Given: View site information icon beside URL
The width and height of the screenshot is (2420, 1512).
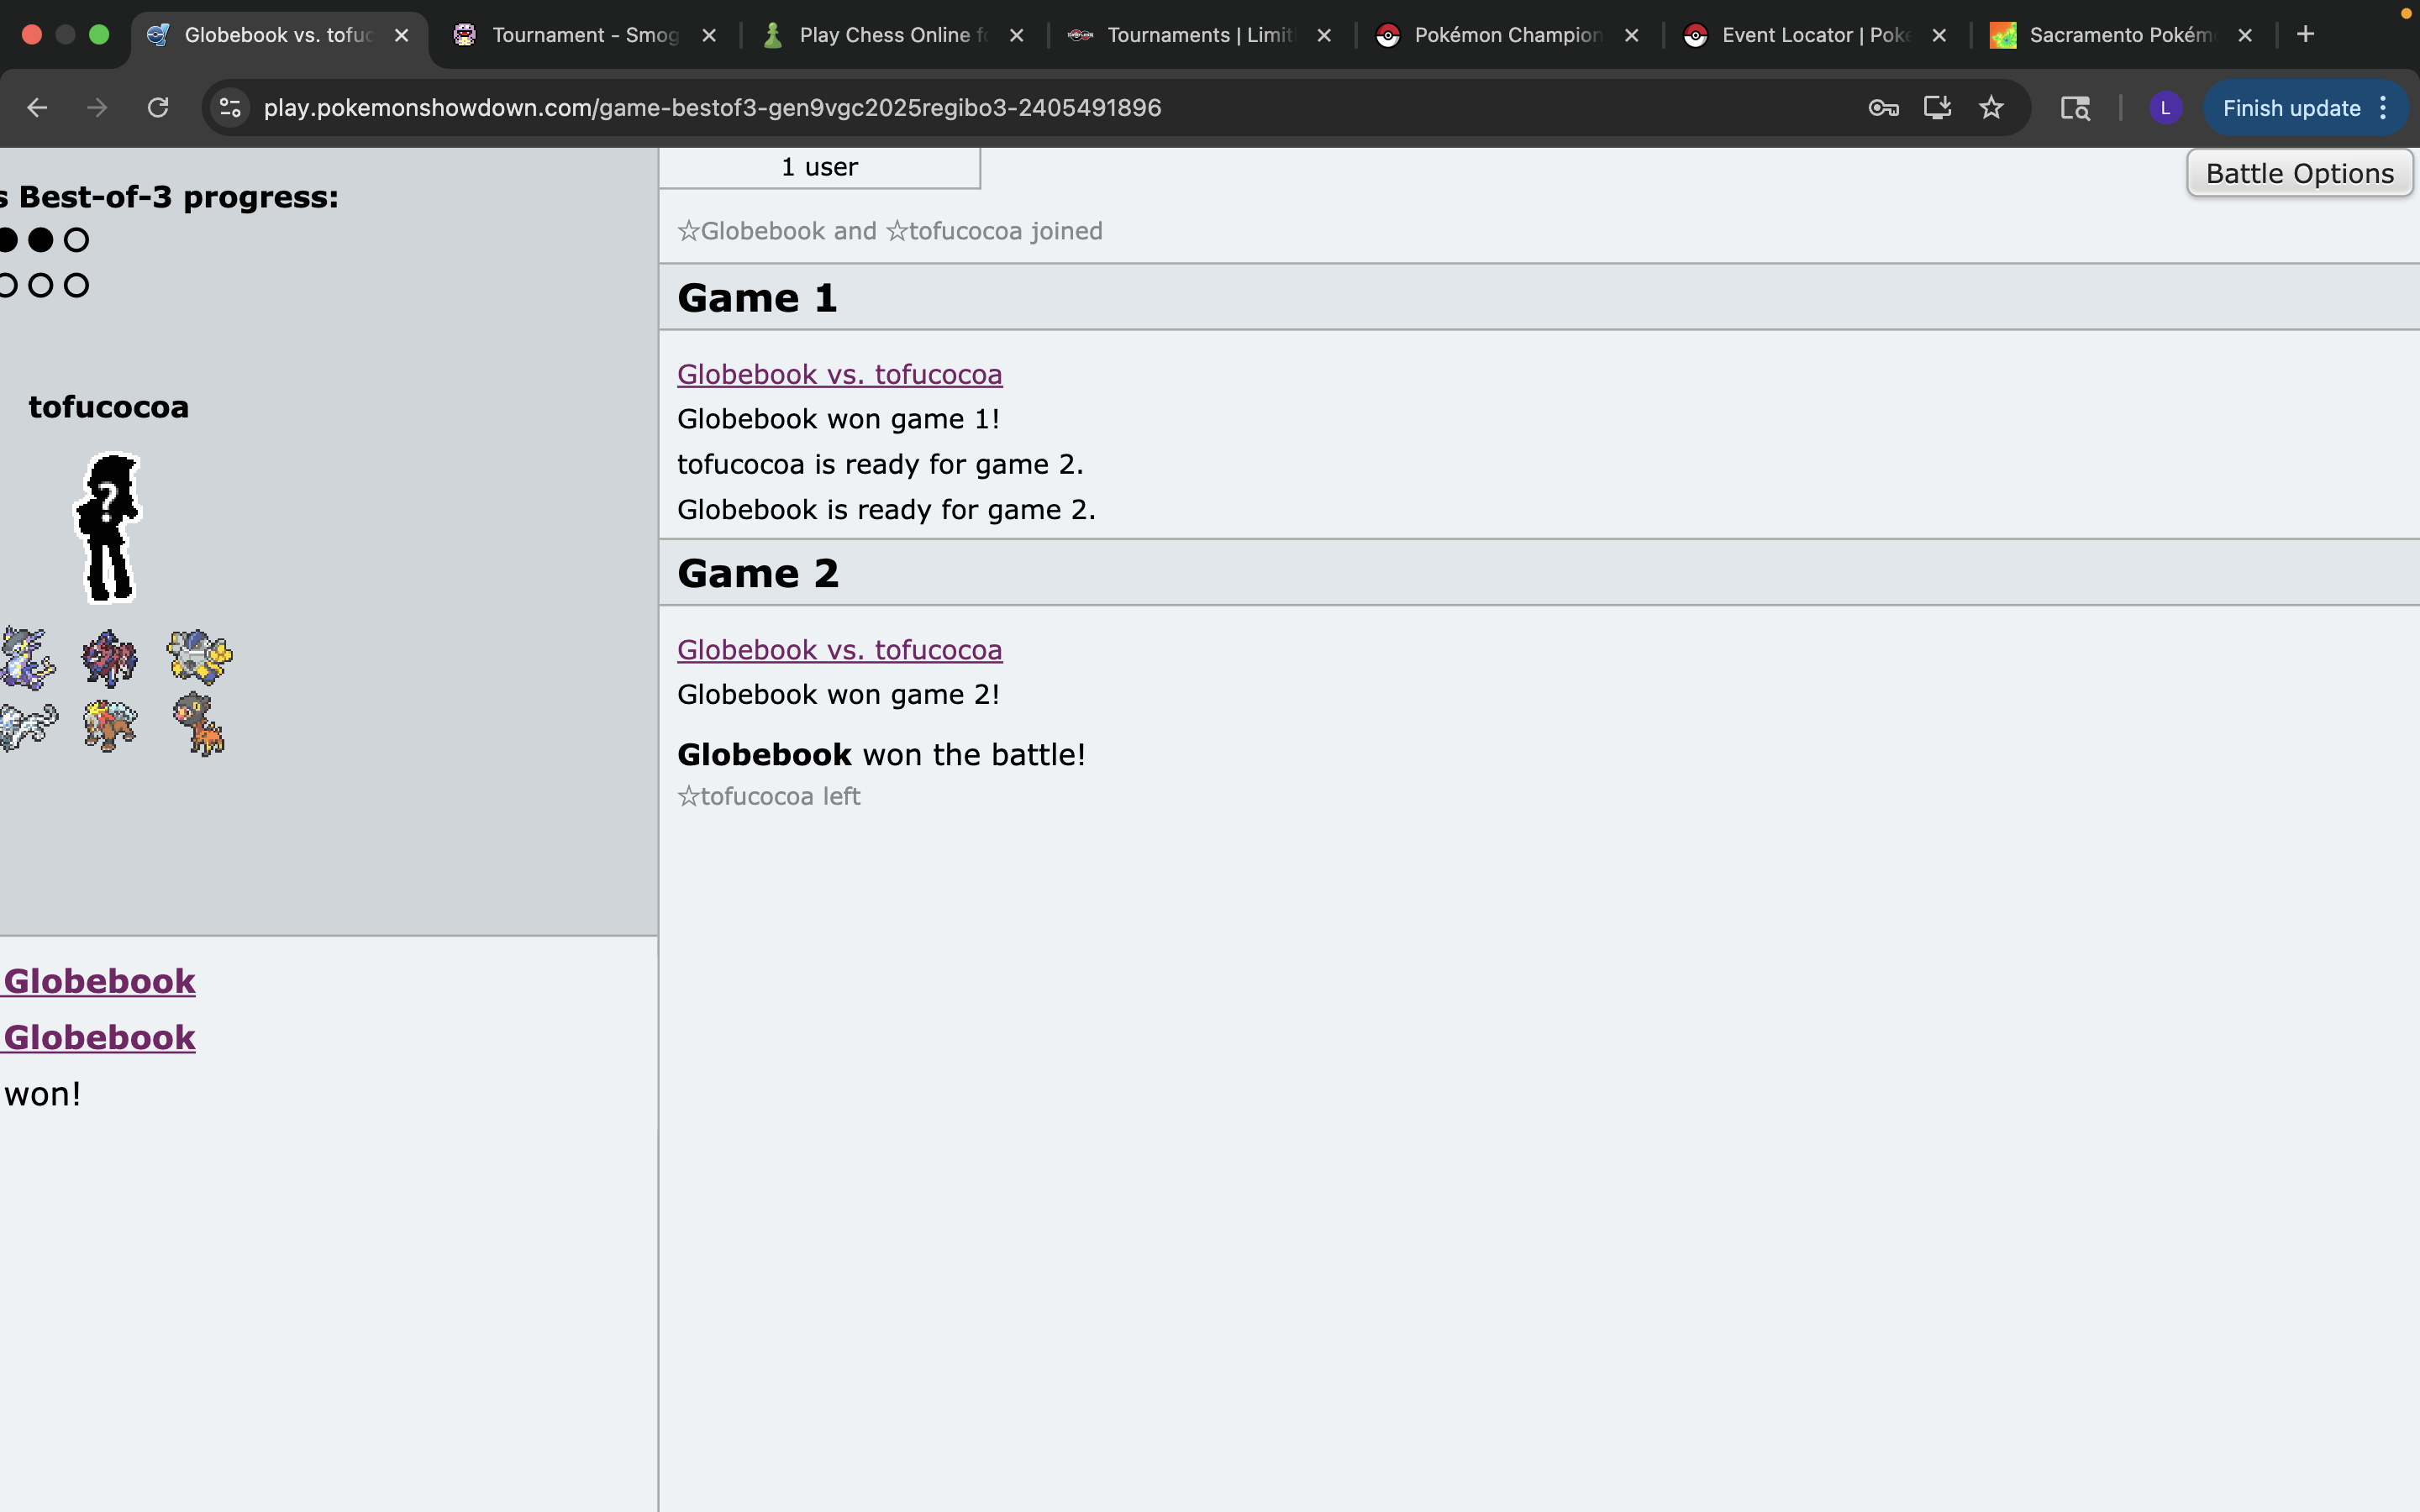Looking at the screenshot, I should (x=230, y=108).
